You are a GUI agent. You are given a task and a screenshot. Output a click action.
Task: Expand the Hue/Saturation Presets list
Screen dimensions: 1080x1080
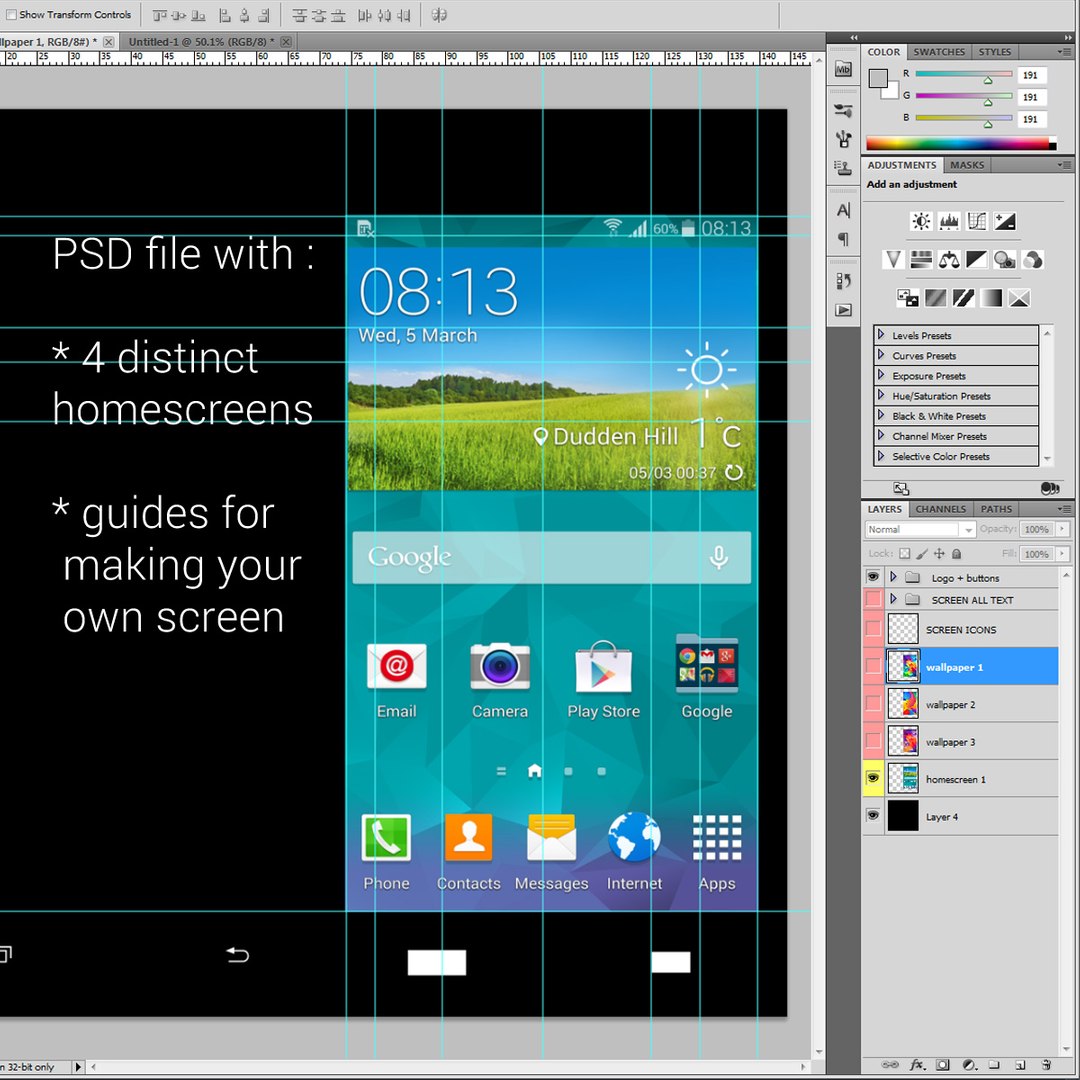881,395
